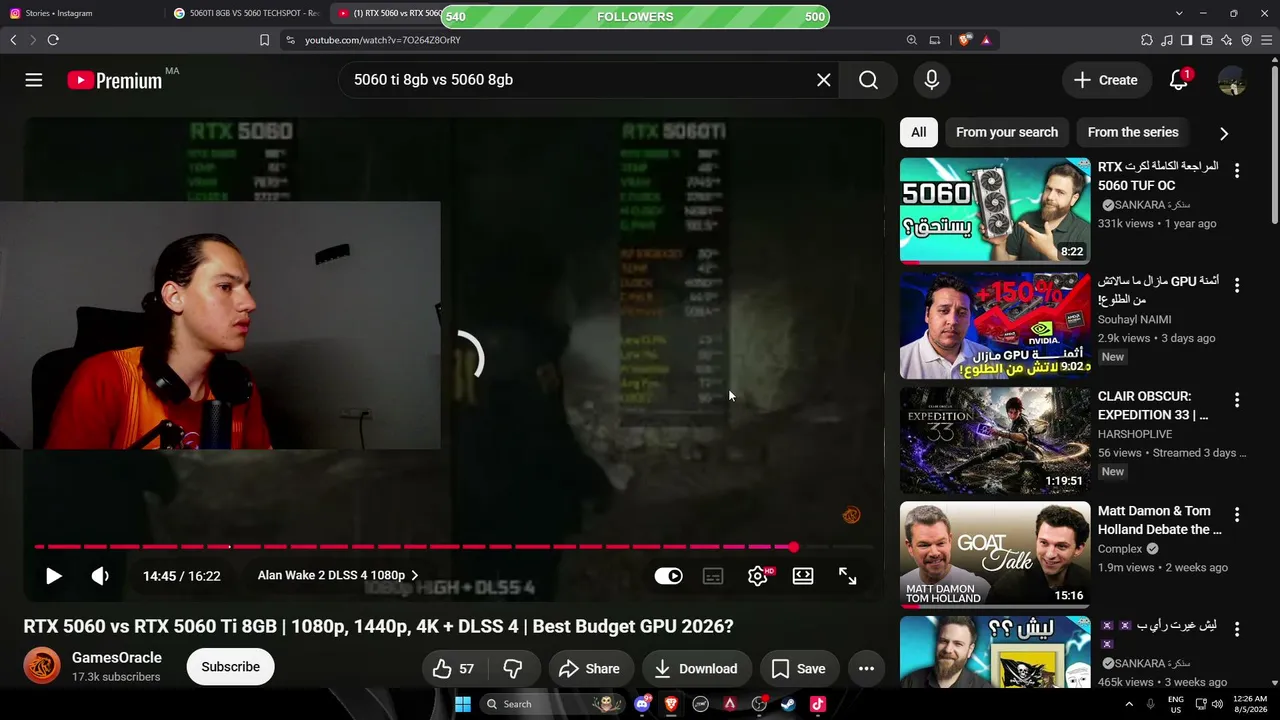Open Steam from the taskbar
1280x720 pixels.
click(788, 704)
